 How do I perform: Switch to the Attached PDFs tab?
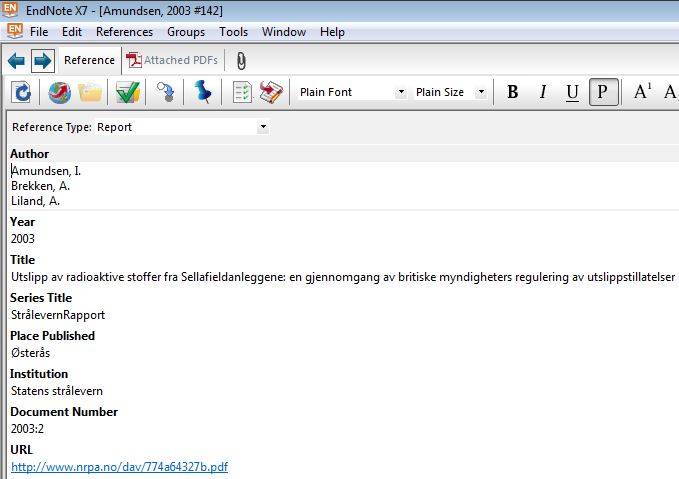pos(172,60)
